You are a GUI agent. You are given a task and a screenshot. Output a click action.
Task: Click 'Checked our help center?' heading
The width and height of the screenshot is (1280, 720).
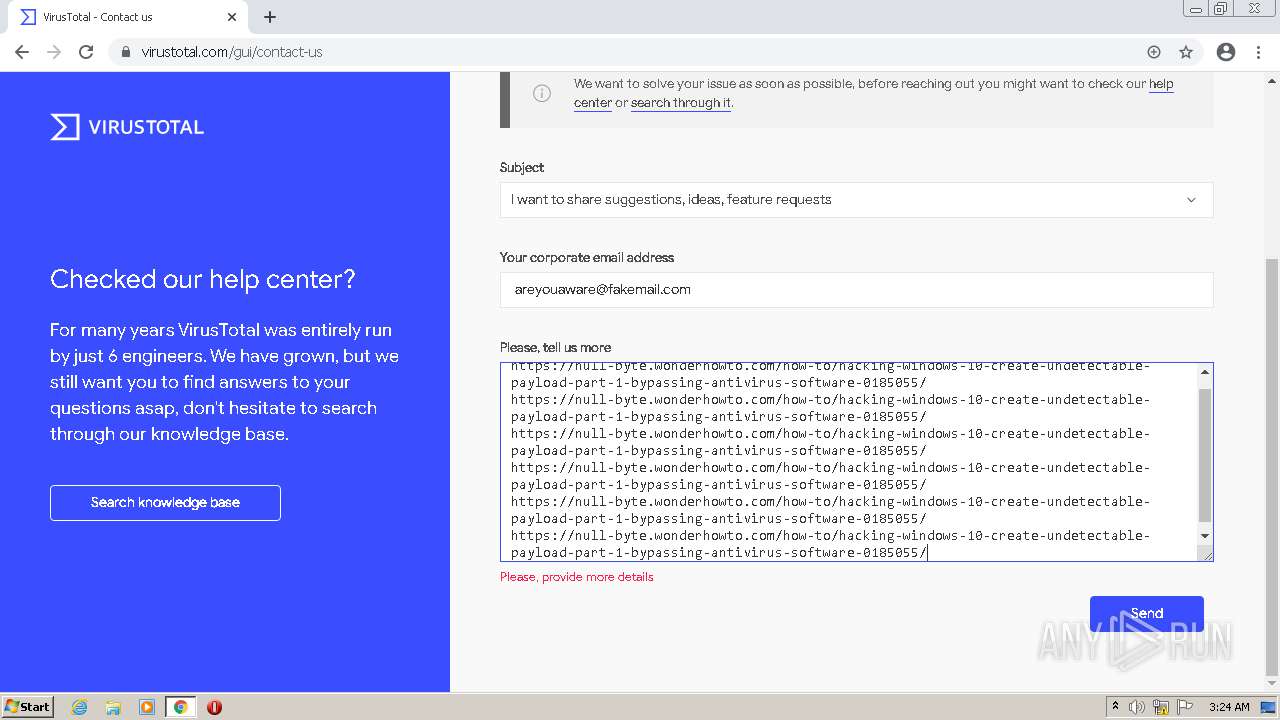[x=203, y=279]
